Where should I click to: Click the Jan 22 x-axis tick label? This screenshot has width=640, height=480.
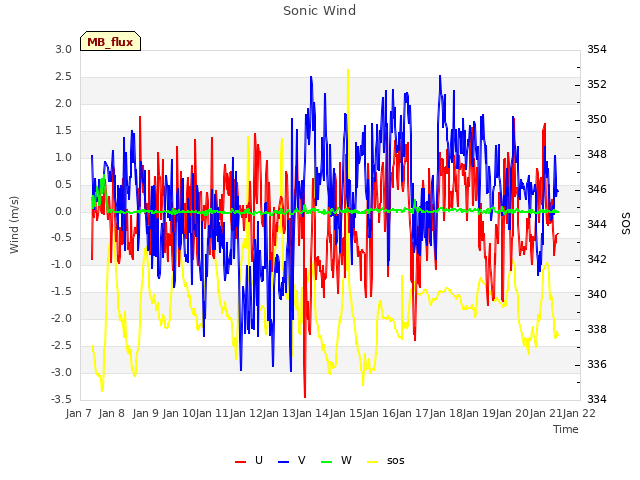pos(580,413)
